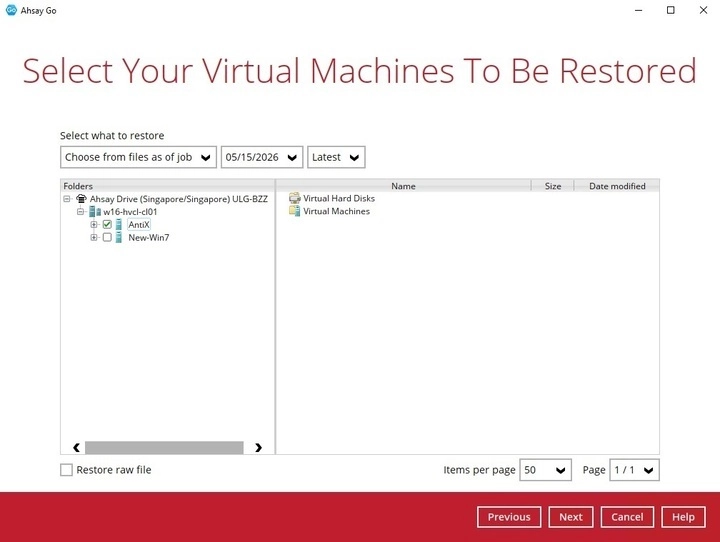The width and height of the screenshot is (720, 542).
Task: Minimize the Ahsay Go window
Action: click(639, 10)
